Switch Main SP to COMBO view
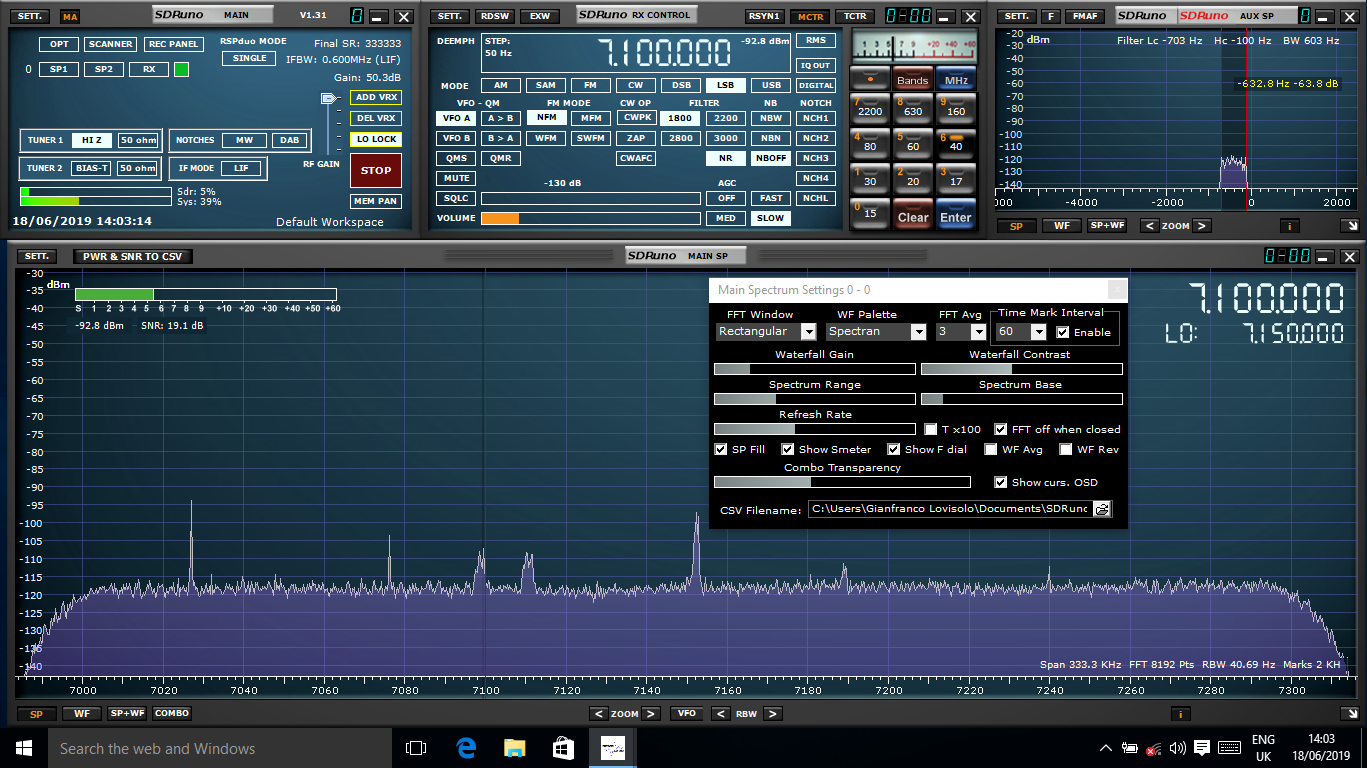 pyautogui.click(x=172, y=713)
